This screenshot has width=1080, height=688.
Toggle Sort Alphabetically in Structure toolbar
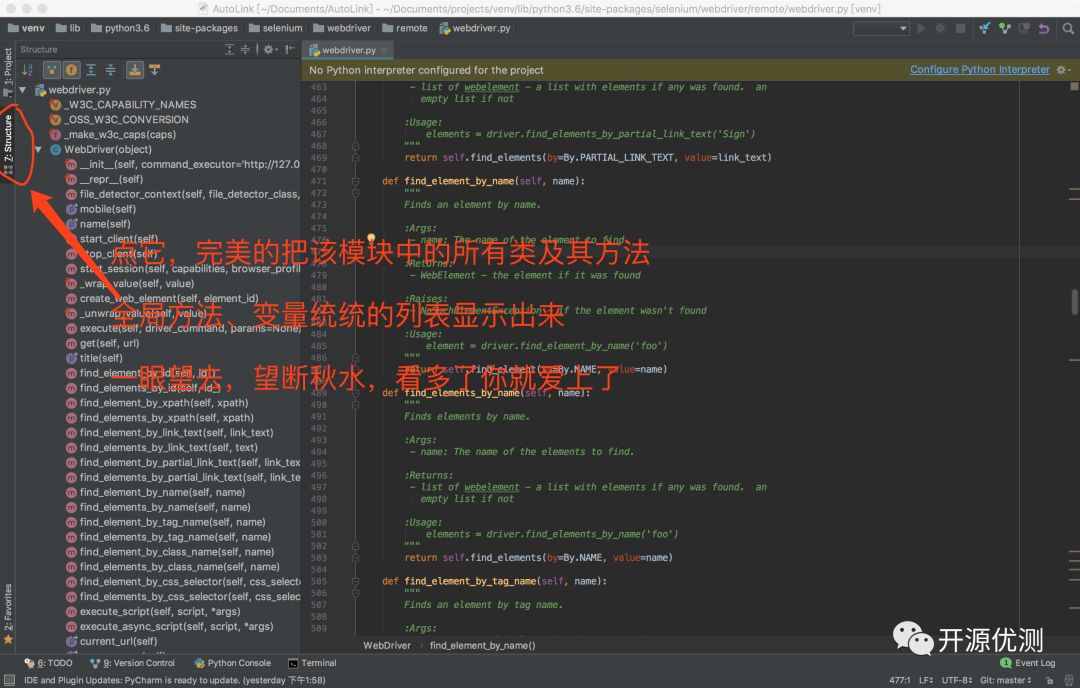[28, 70]
